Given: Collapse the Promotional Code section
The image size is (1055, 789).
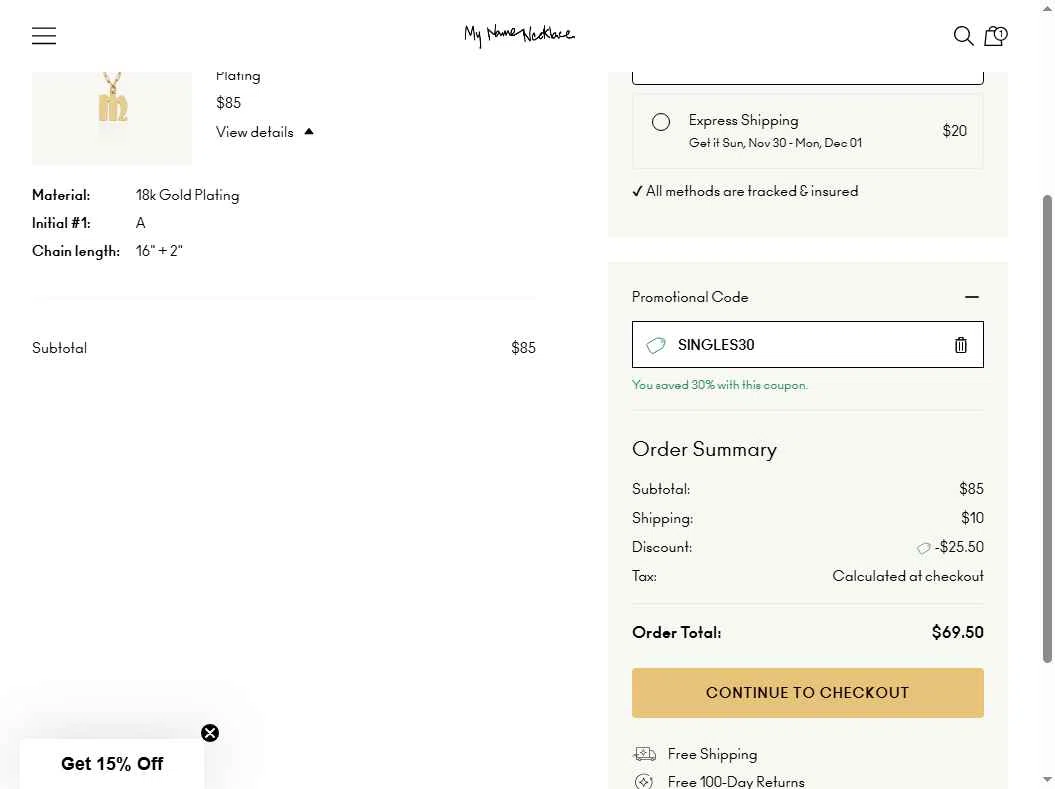Looking at the screenshot, I should click(971, 297).
